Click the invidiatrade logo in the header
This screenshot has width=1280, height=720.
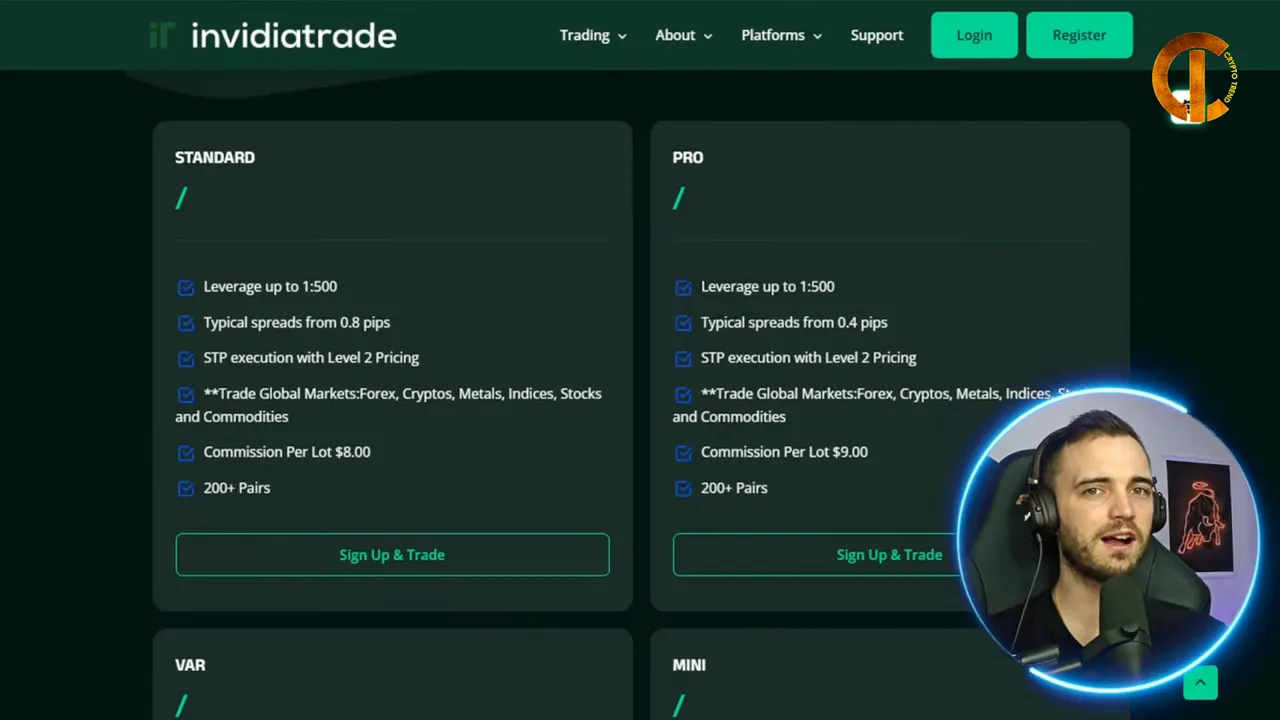273,36
